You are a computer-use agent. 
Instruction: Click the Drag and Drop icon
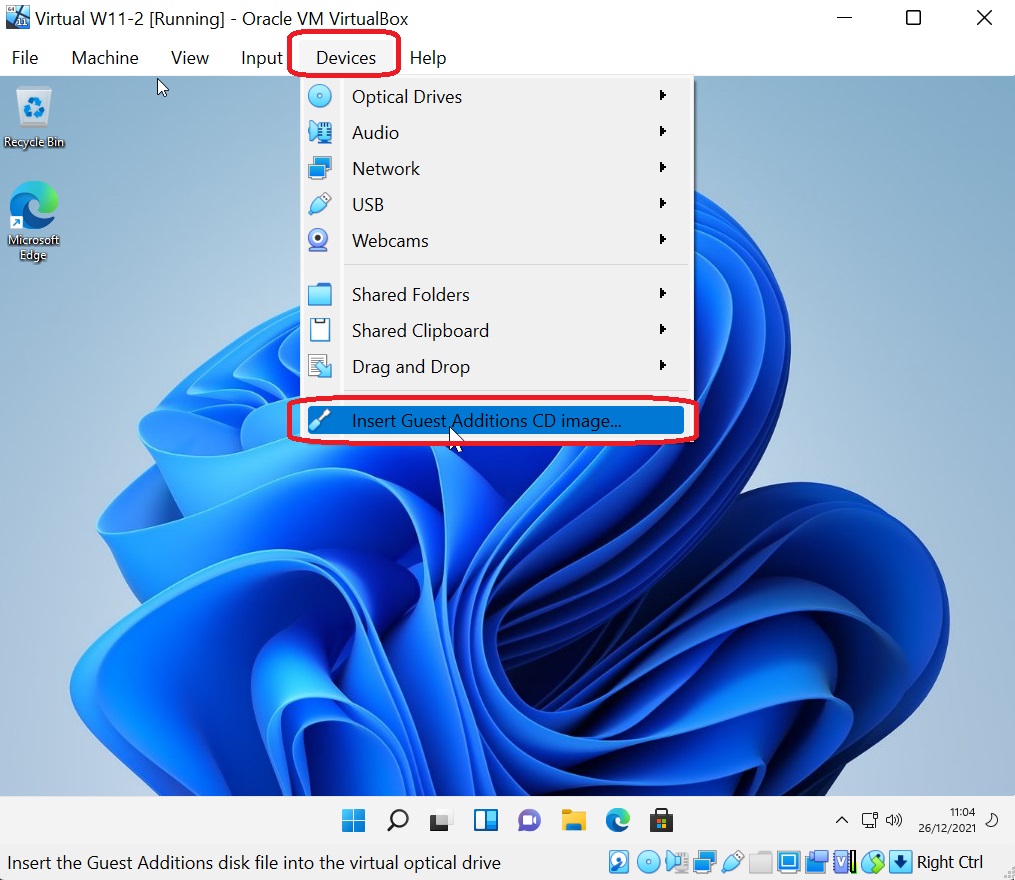pyautogui.click(x=320, y=367)
